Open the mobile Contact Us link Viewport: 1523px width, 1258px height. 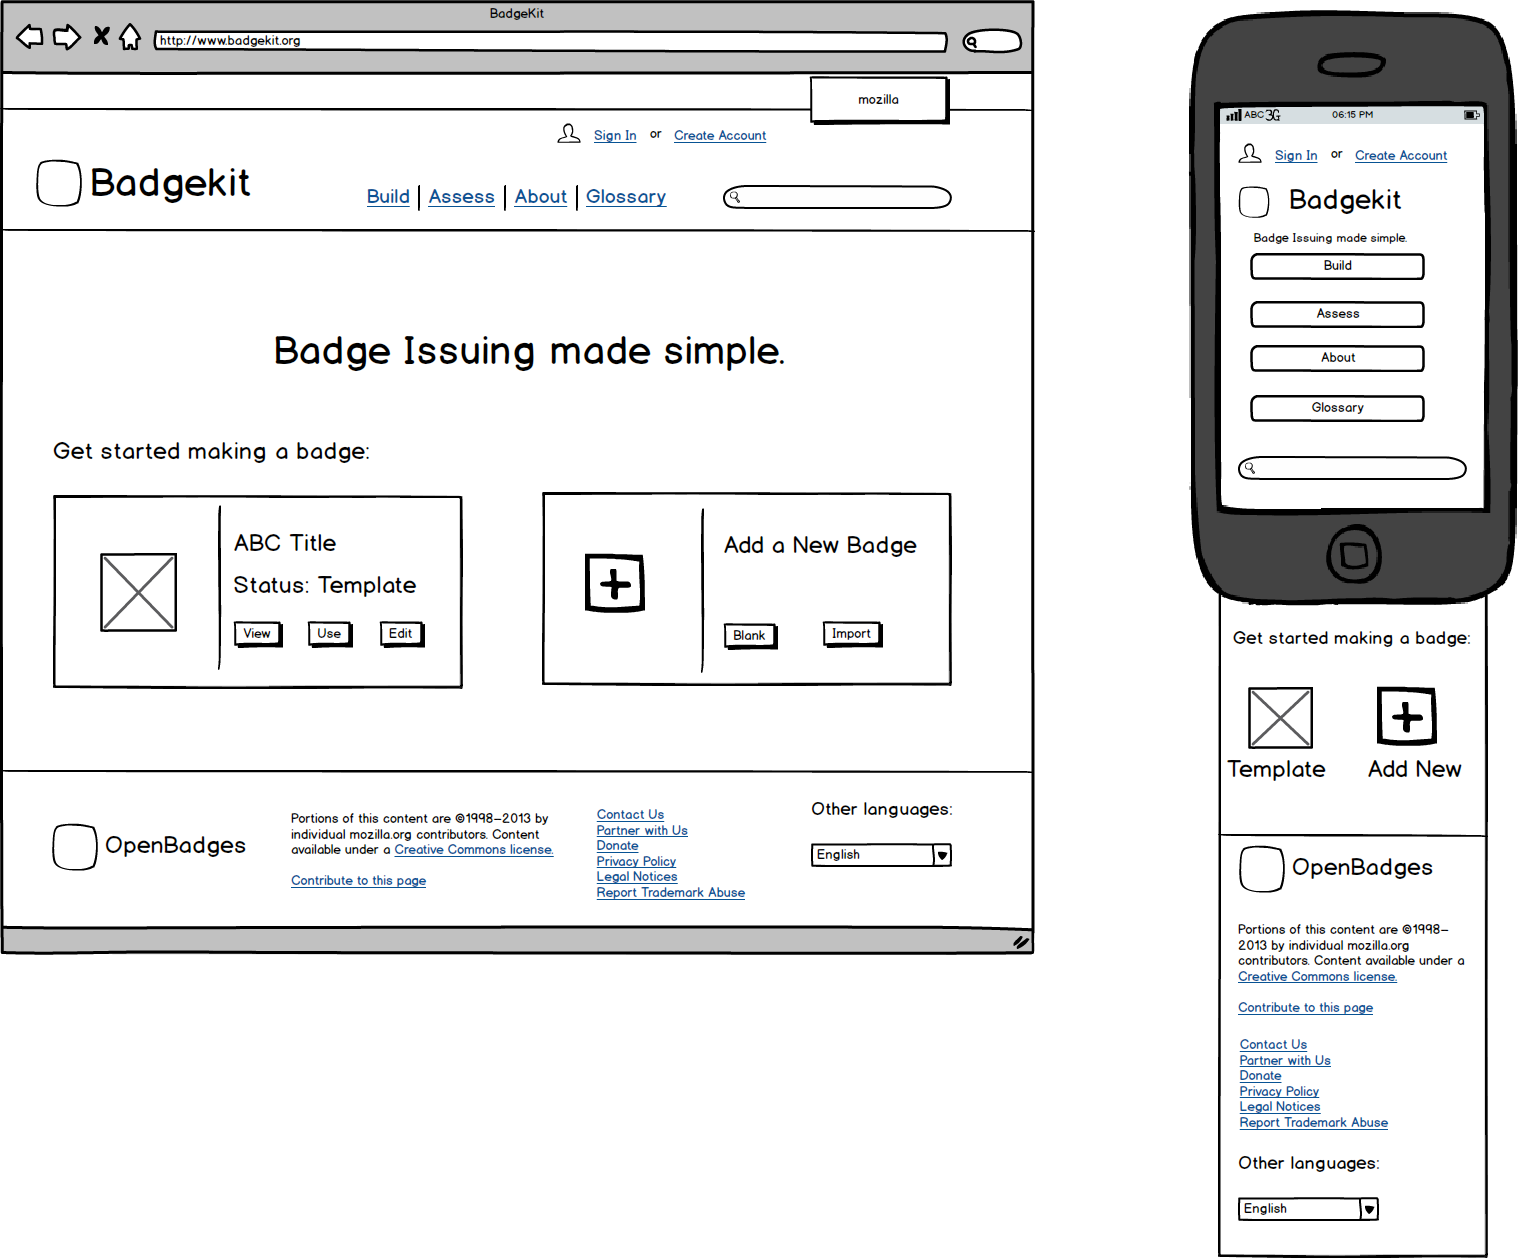1273,1045
